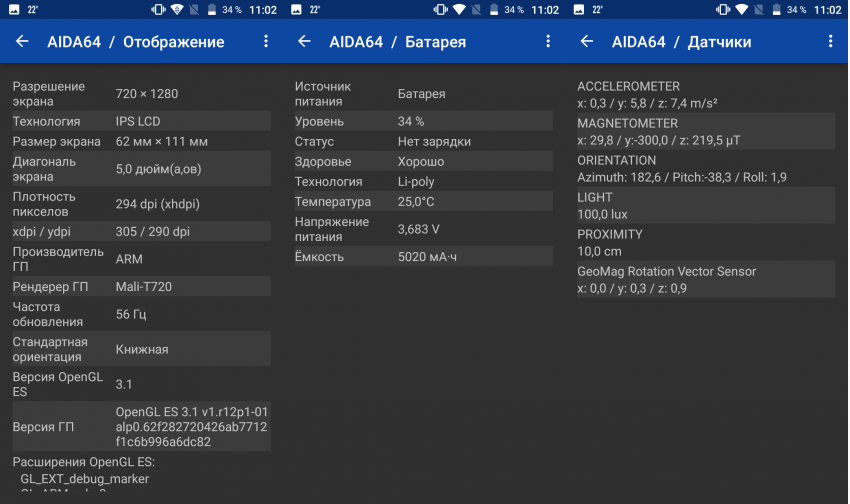The image size is (850, 504).
Task: Tap the Расширения OpenGL ES heading
Action: 83,462
